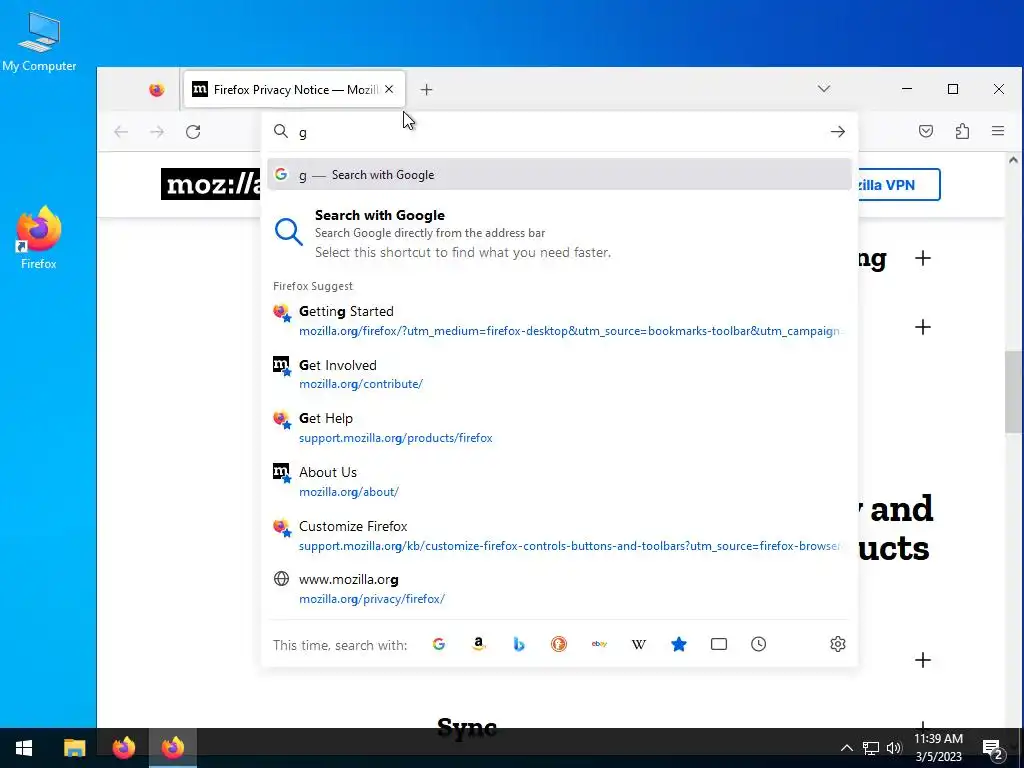Show hidden system tray icons
Image resolution: width=1024 pixels, height=768 pixels.
click(846, 748)
